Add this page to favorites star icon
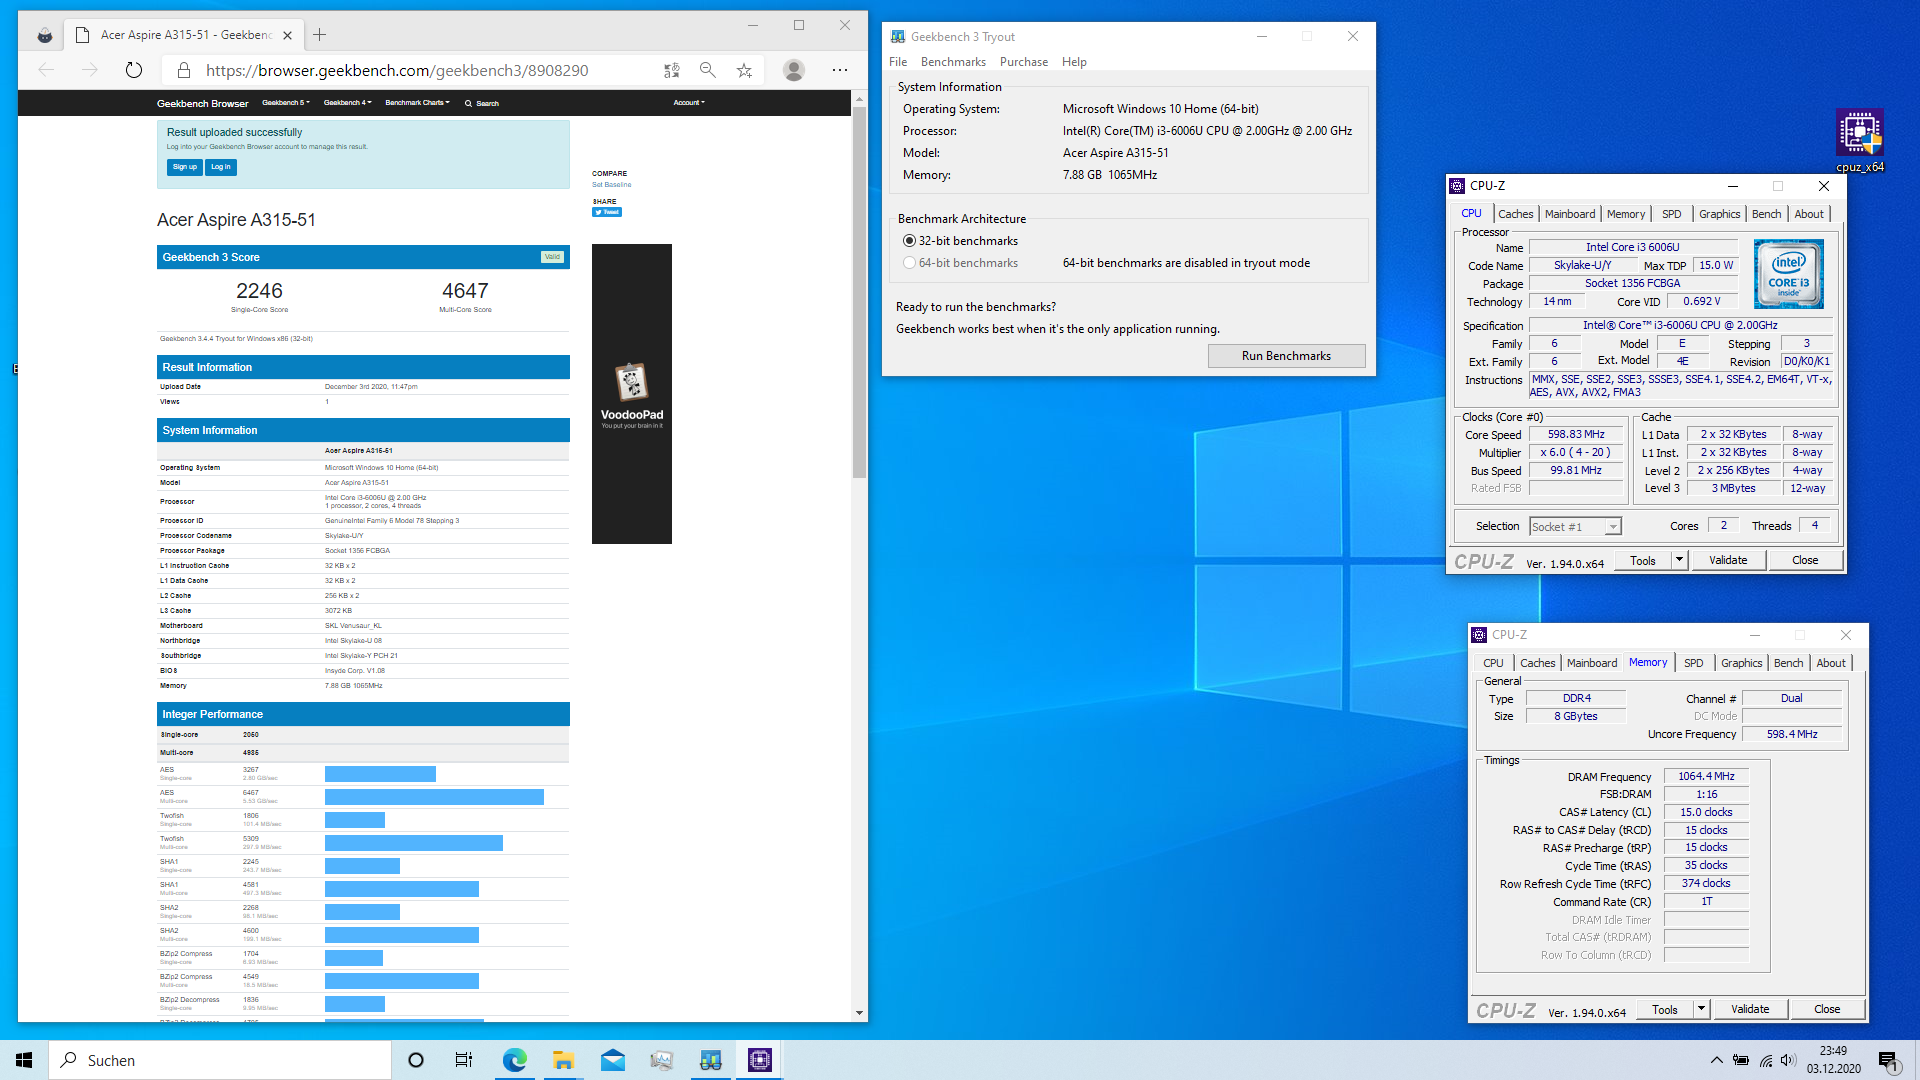This screenshot has width=1920, height=1080. click(744, 70)
